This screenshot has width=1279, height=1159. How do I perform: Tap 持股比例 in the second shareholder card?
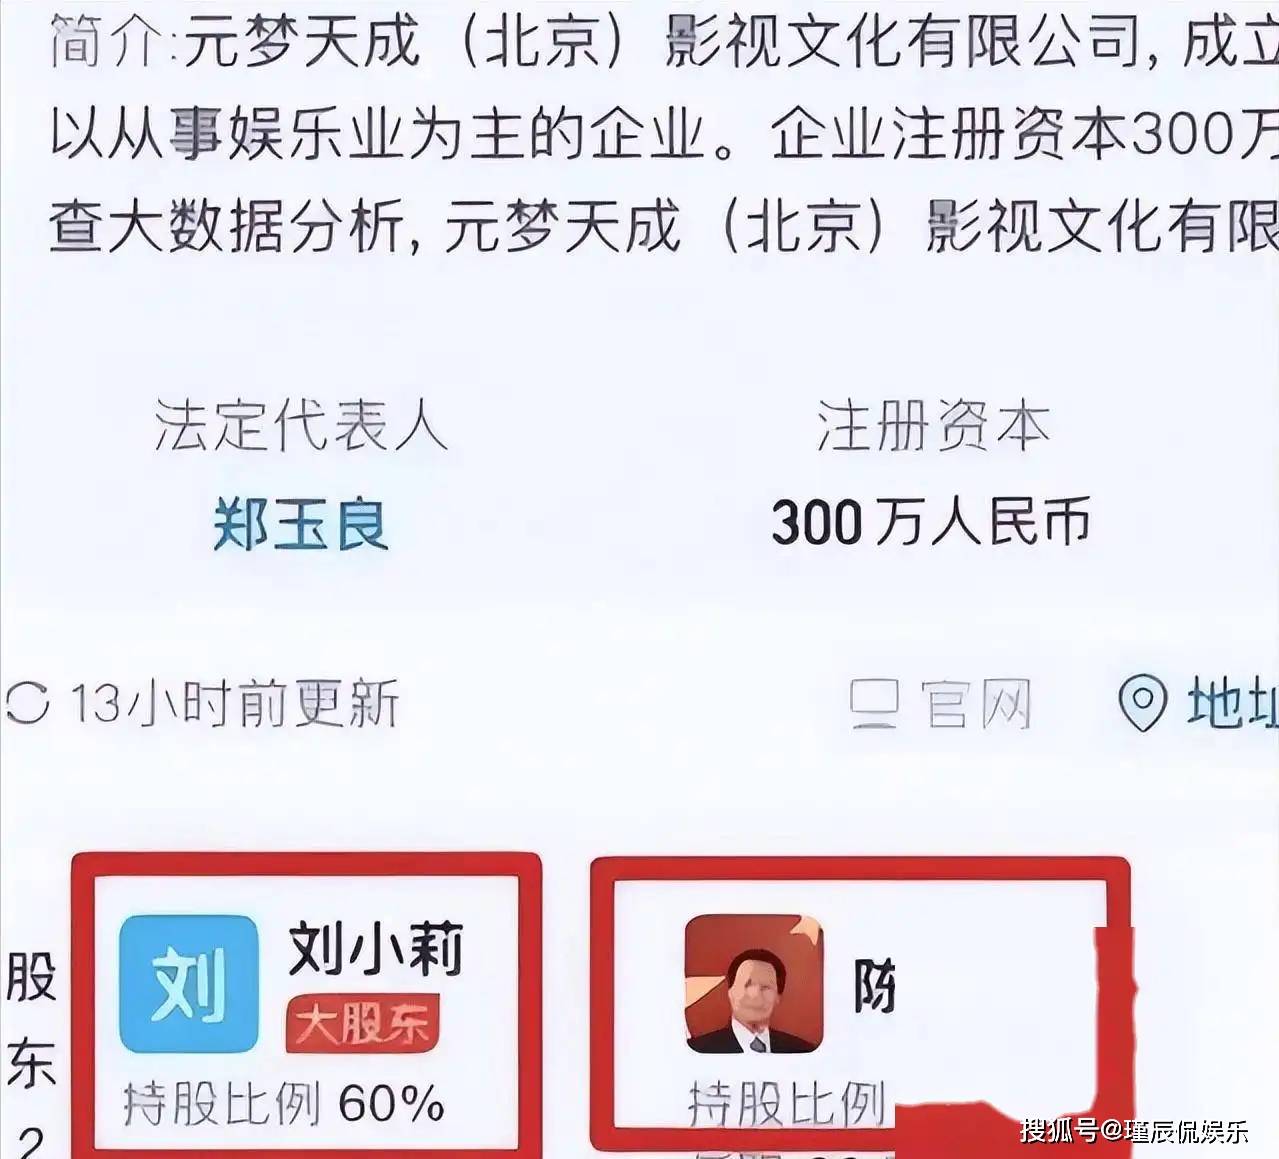click(787, 1104)
